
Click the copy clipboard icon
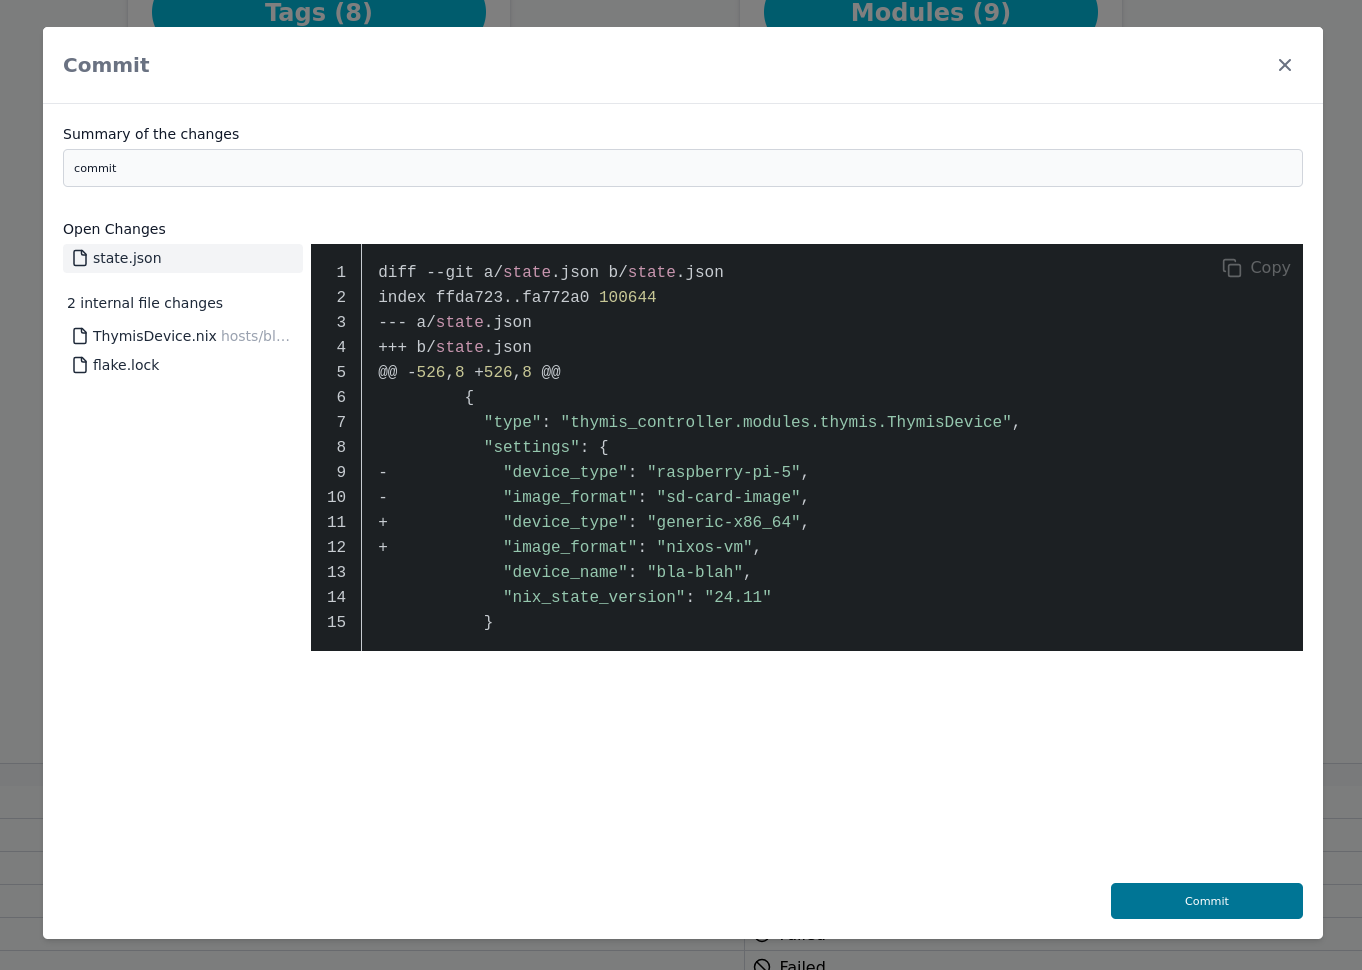(1232, 268)
